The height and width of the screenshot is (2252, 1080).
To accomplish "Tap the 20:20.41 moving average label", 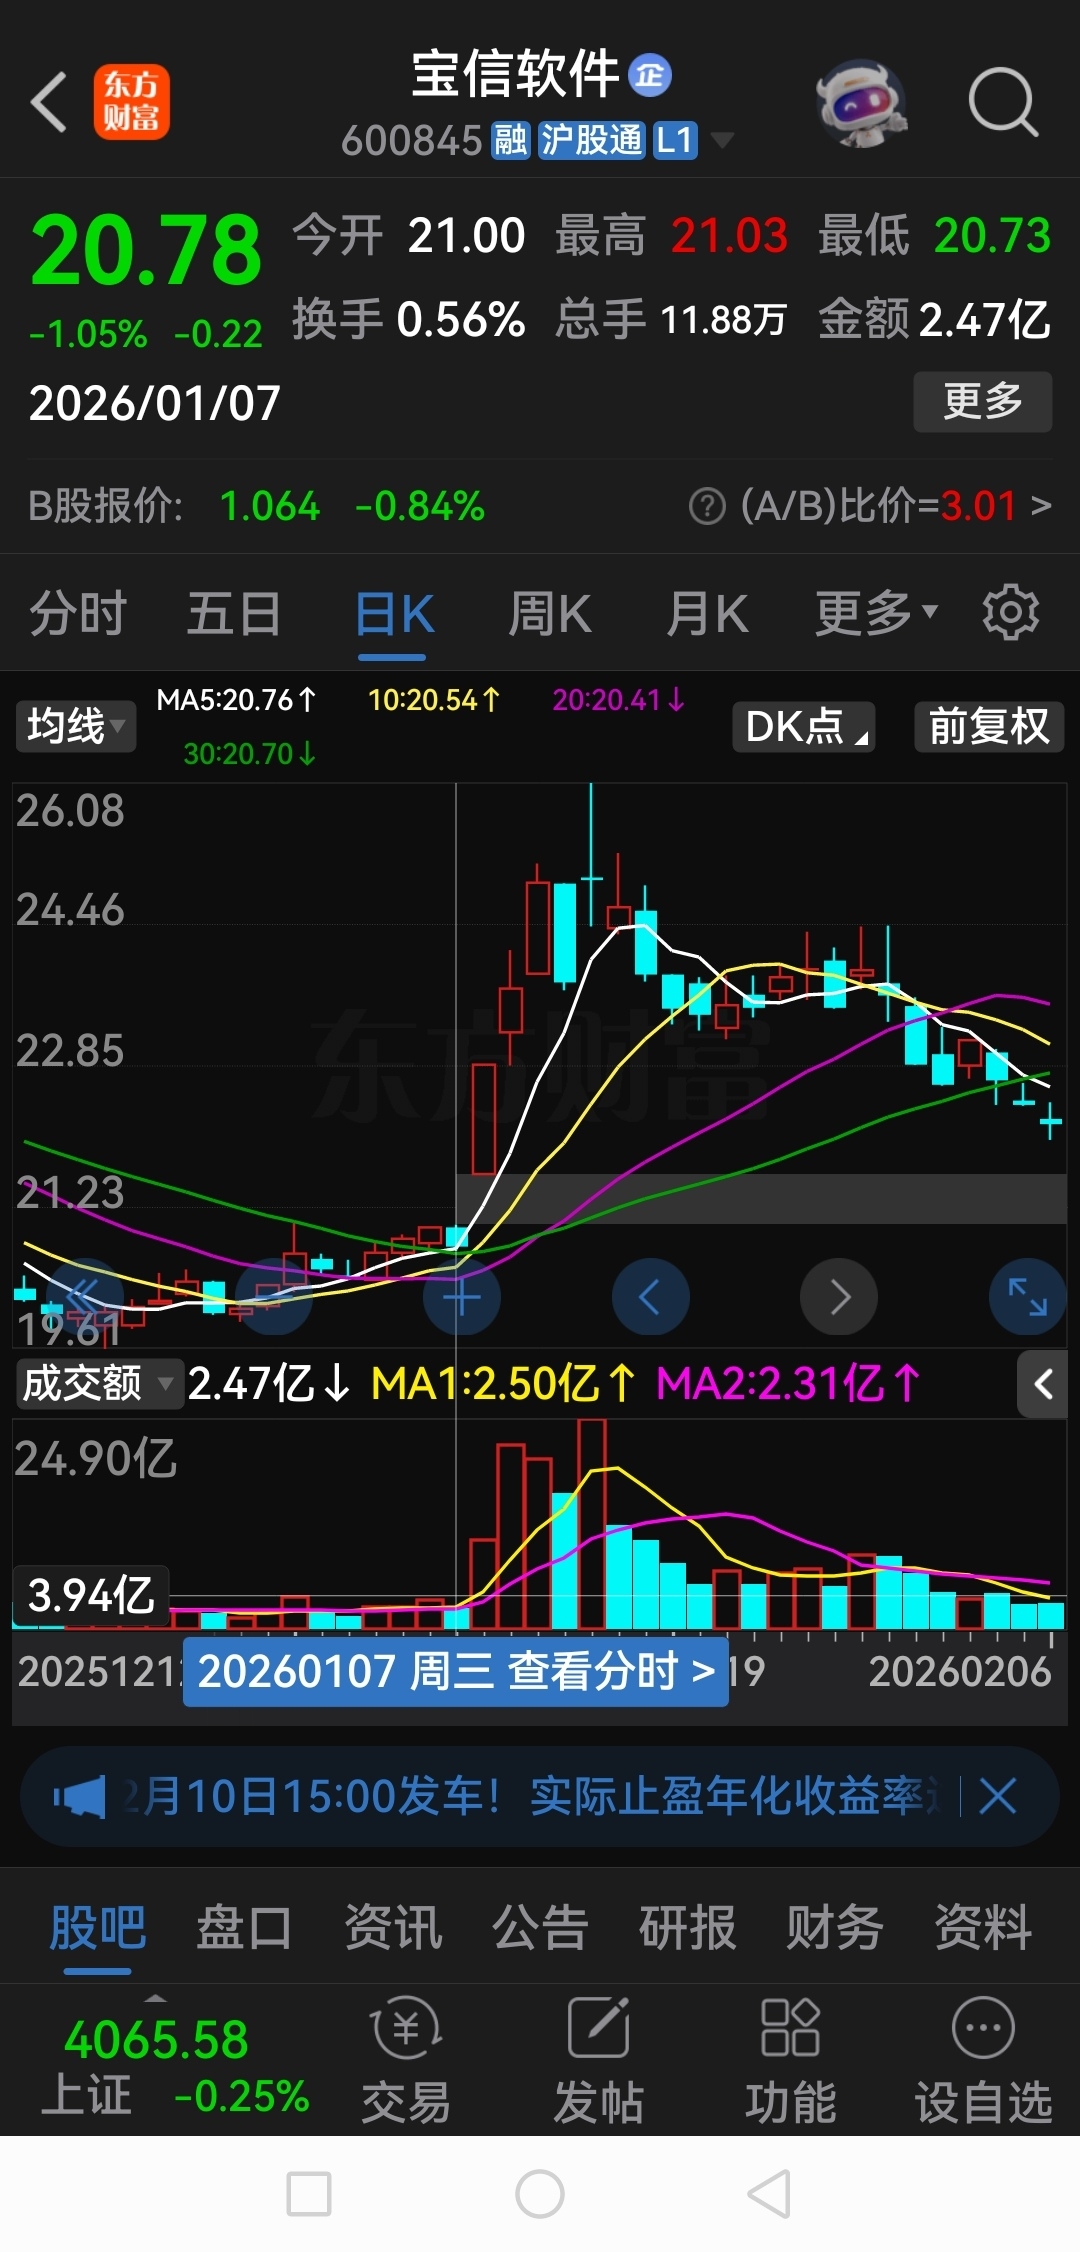I will [x=618, y=700].
